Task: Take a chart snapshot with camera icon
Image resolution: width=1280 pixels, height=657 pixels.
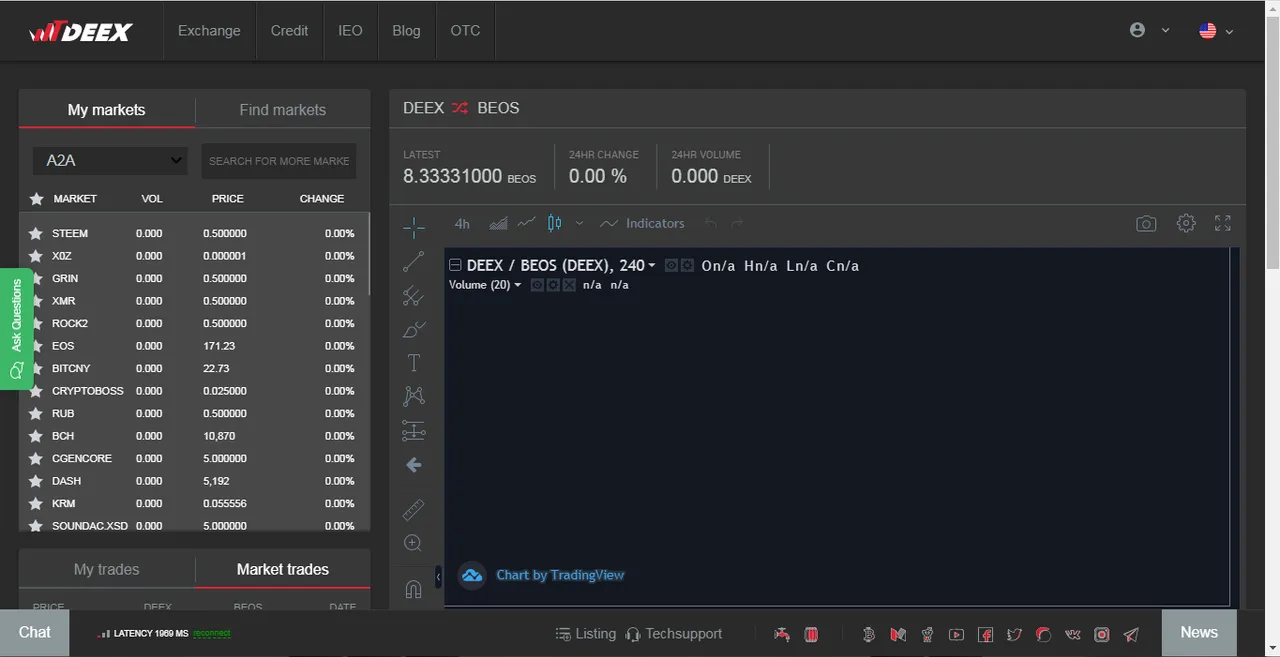Action: tap(1146, 224)
